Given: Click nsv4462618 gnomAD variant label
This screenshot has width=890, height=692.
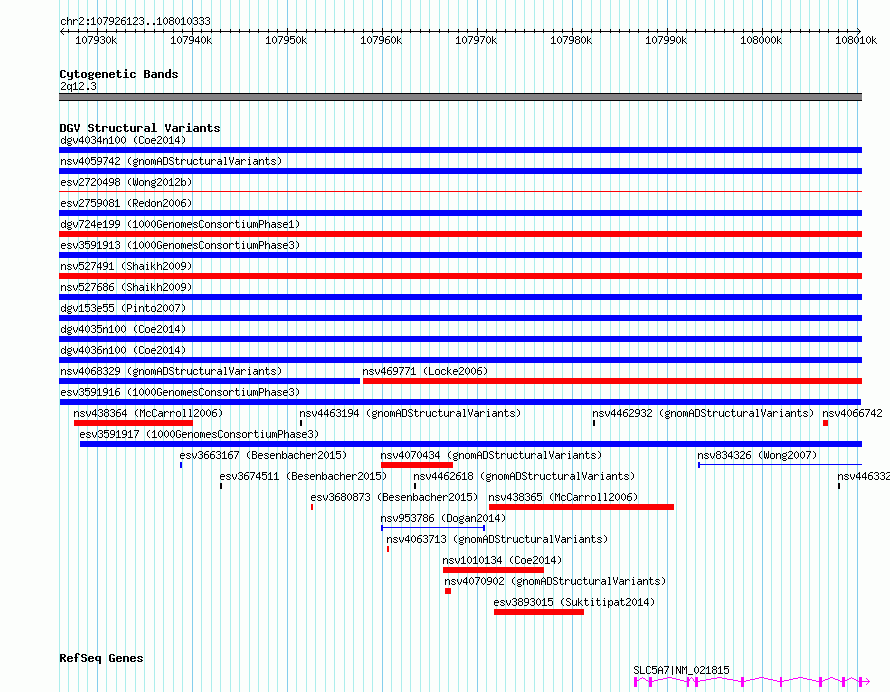Looking at the screenshot, I should 524,476.
